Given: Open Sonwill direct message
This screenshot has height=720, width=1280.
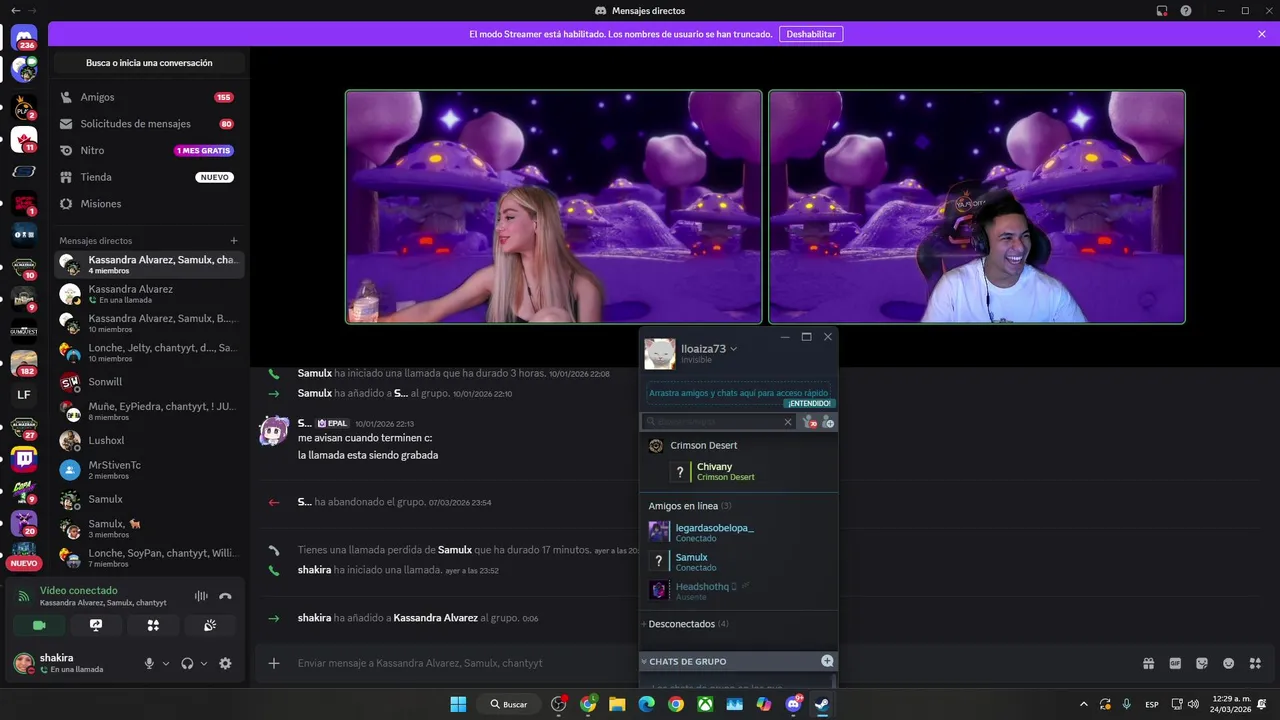Looking at the screenshot, I should (x=148, y=382).
